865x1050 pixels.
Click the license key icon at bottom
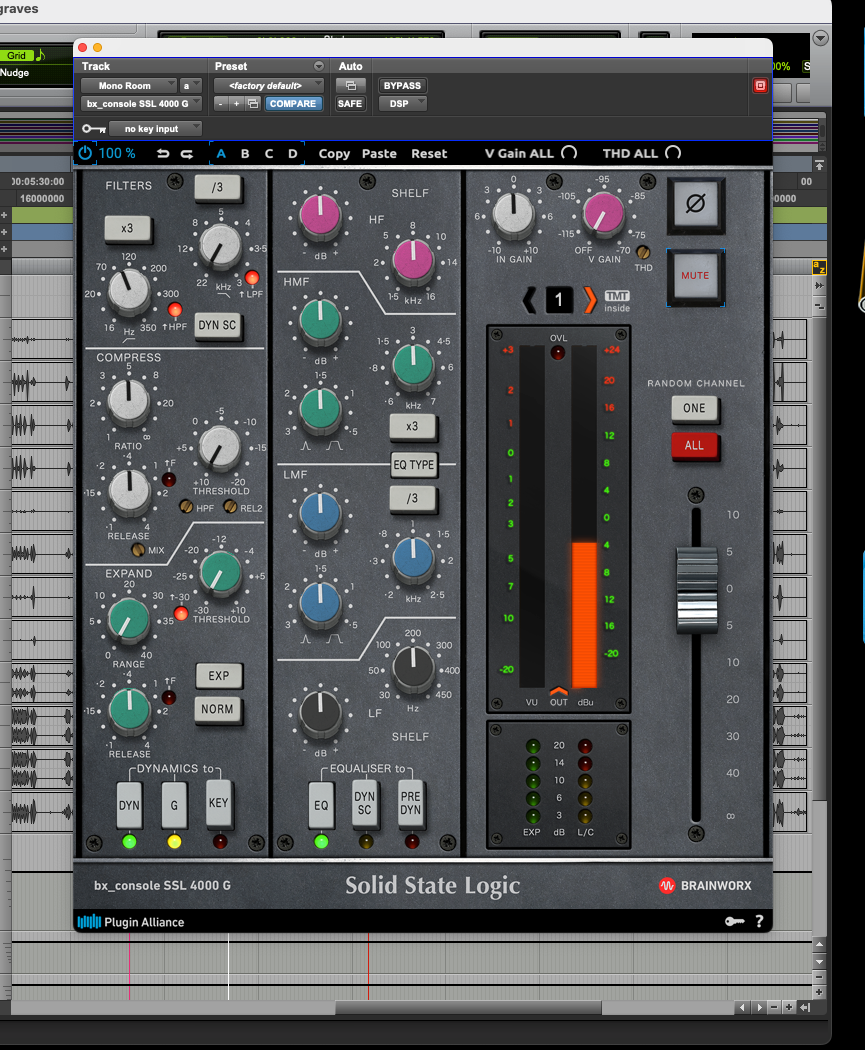[734, 921]
